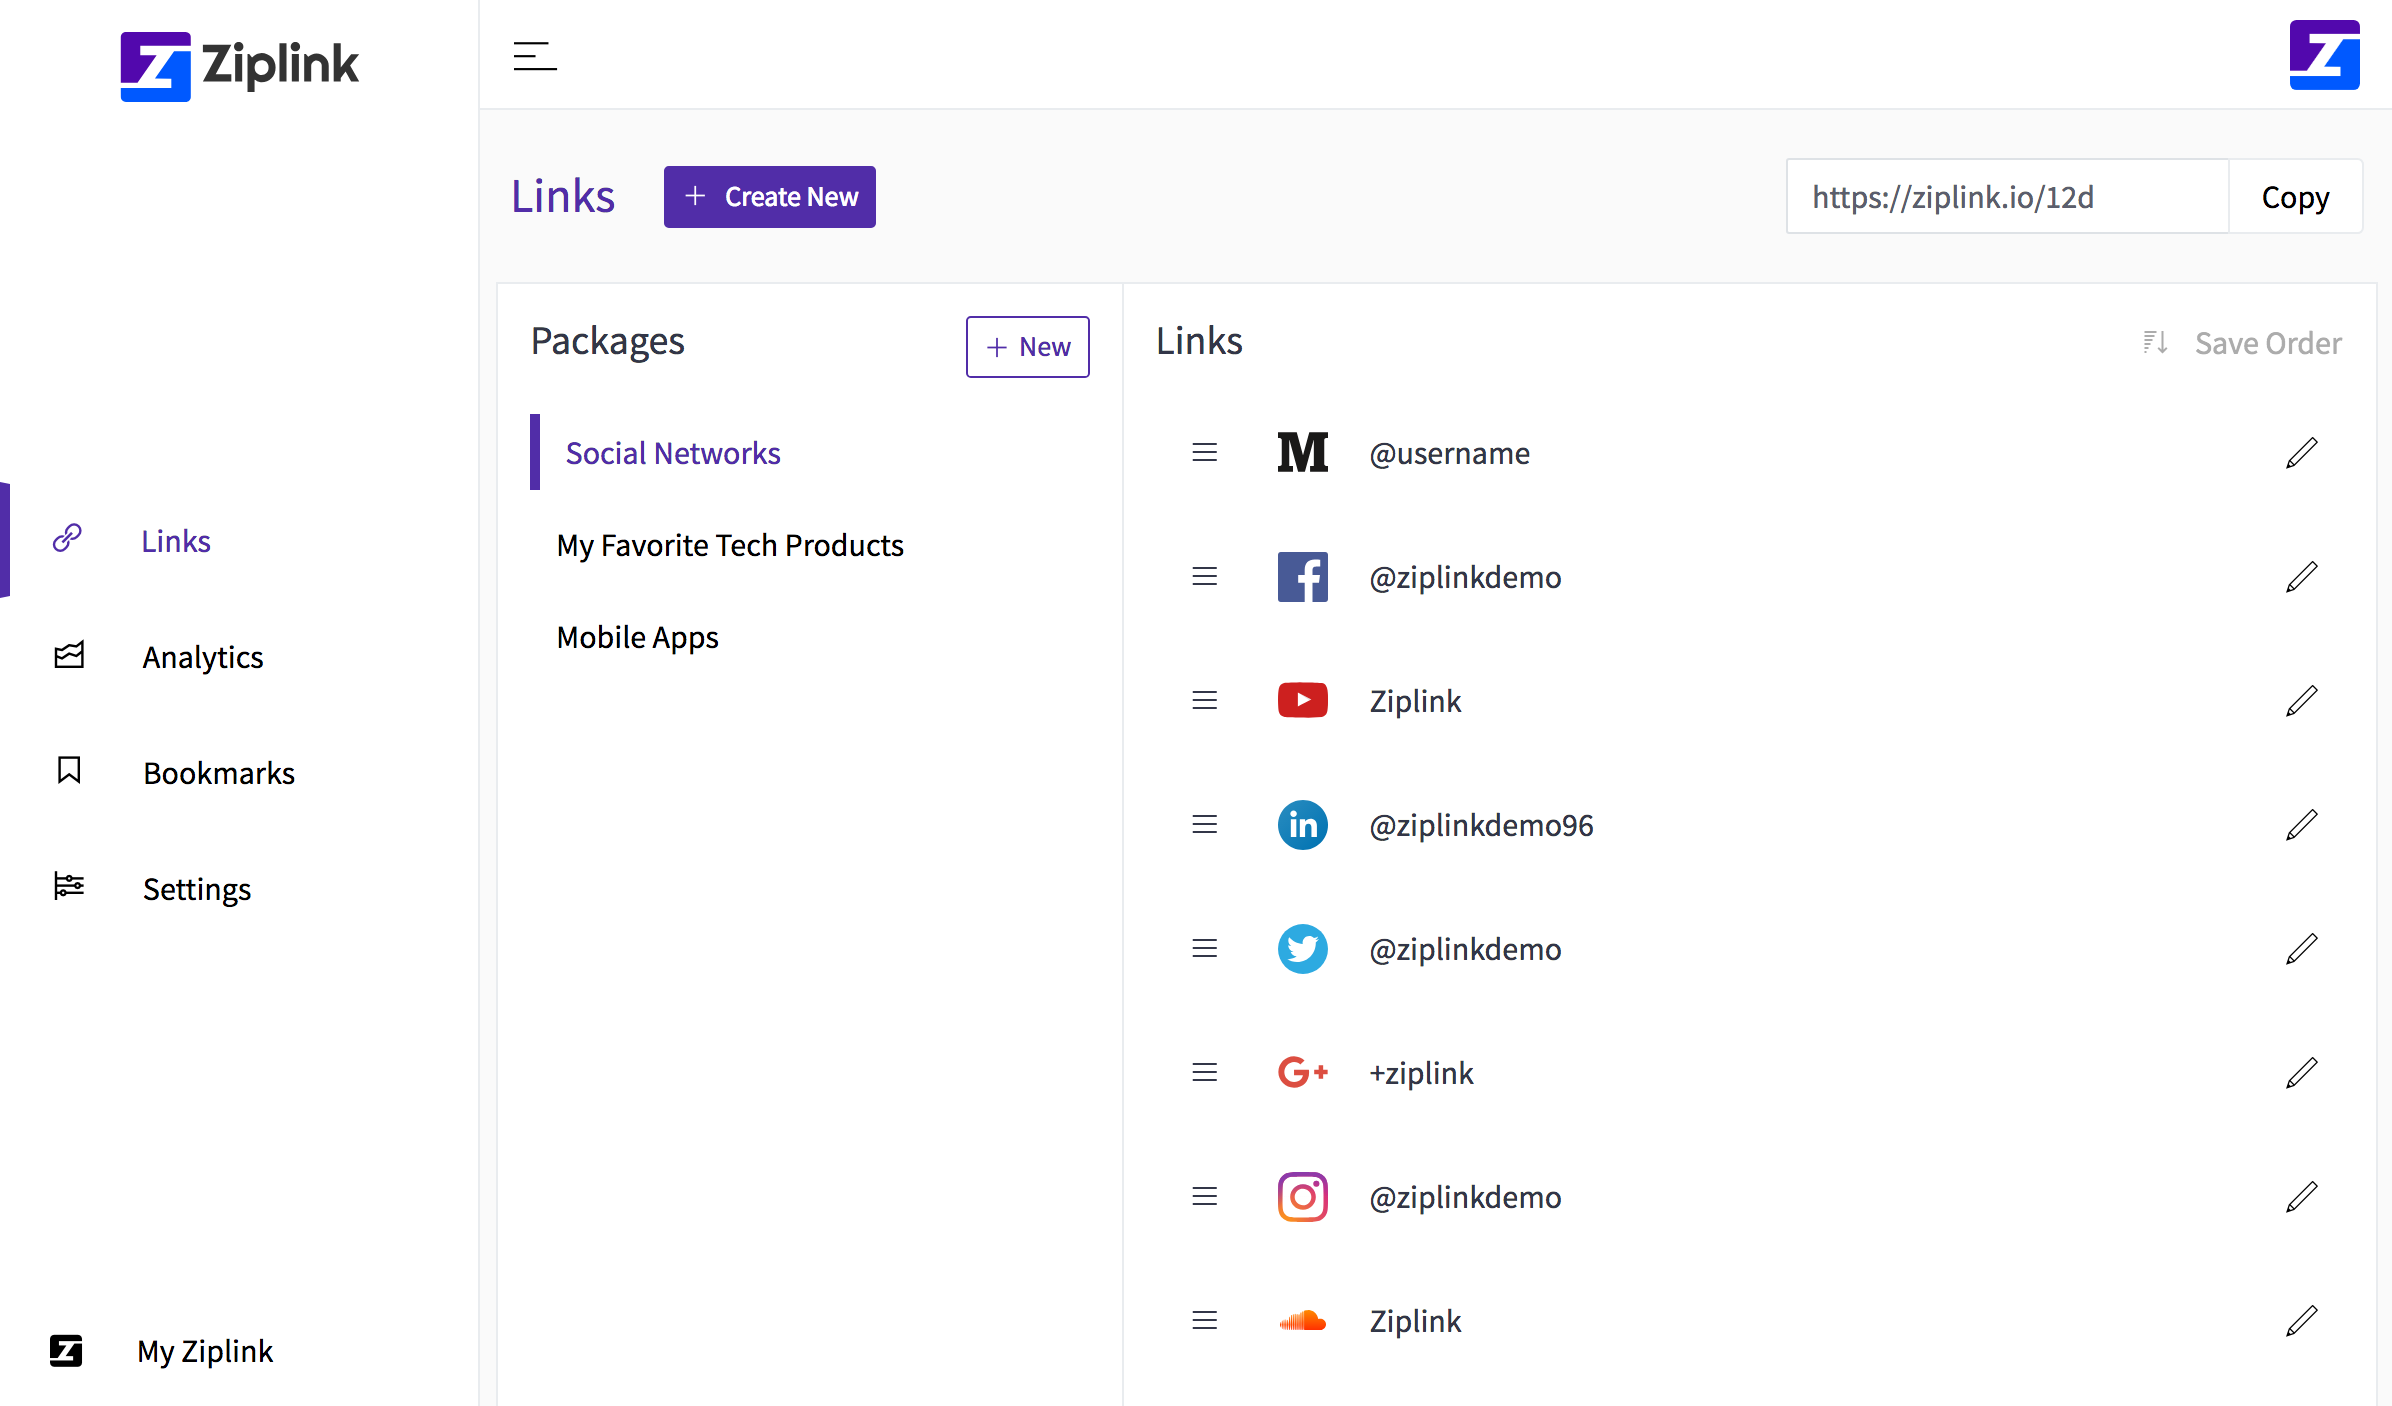This screenshot has width=2392, height=1406.
Task: Click the @ziplinkdemo Instagram link text
Action: [1465, 1197]
